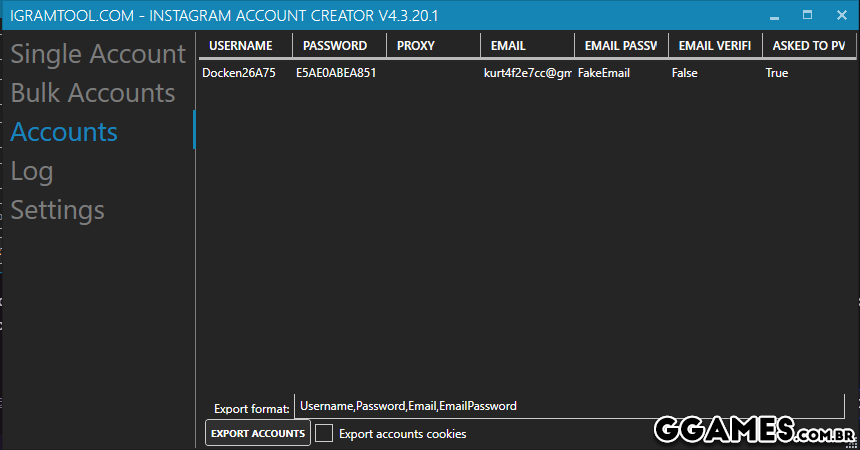Select the Docken26A75 account row
Image resolution: width=860 pixels, height=450 pixels.
(239, 73)
